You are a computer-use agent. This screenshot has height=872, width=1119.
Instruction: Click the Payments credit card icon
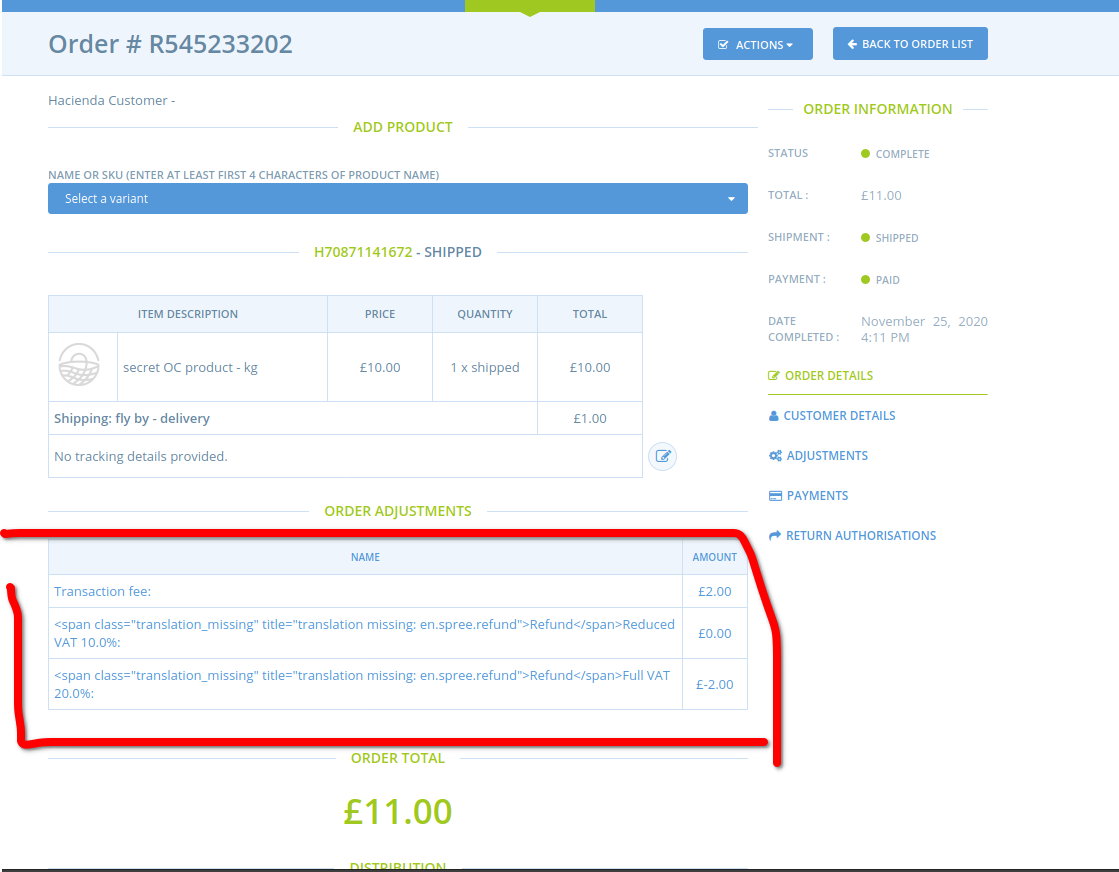click(x=775, y=496)
